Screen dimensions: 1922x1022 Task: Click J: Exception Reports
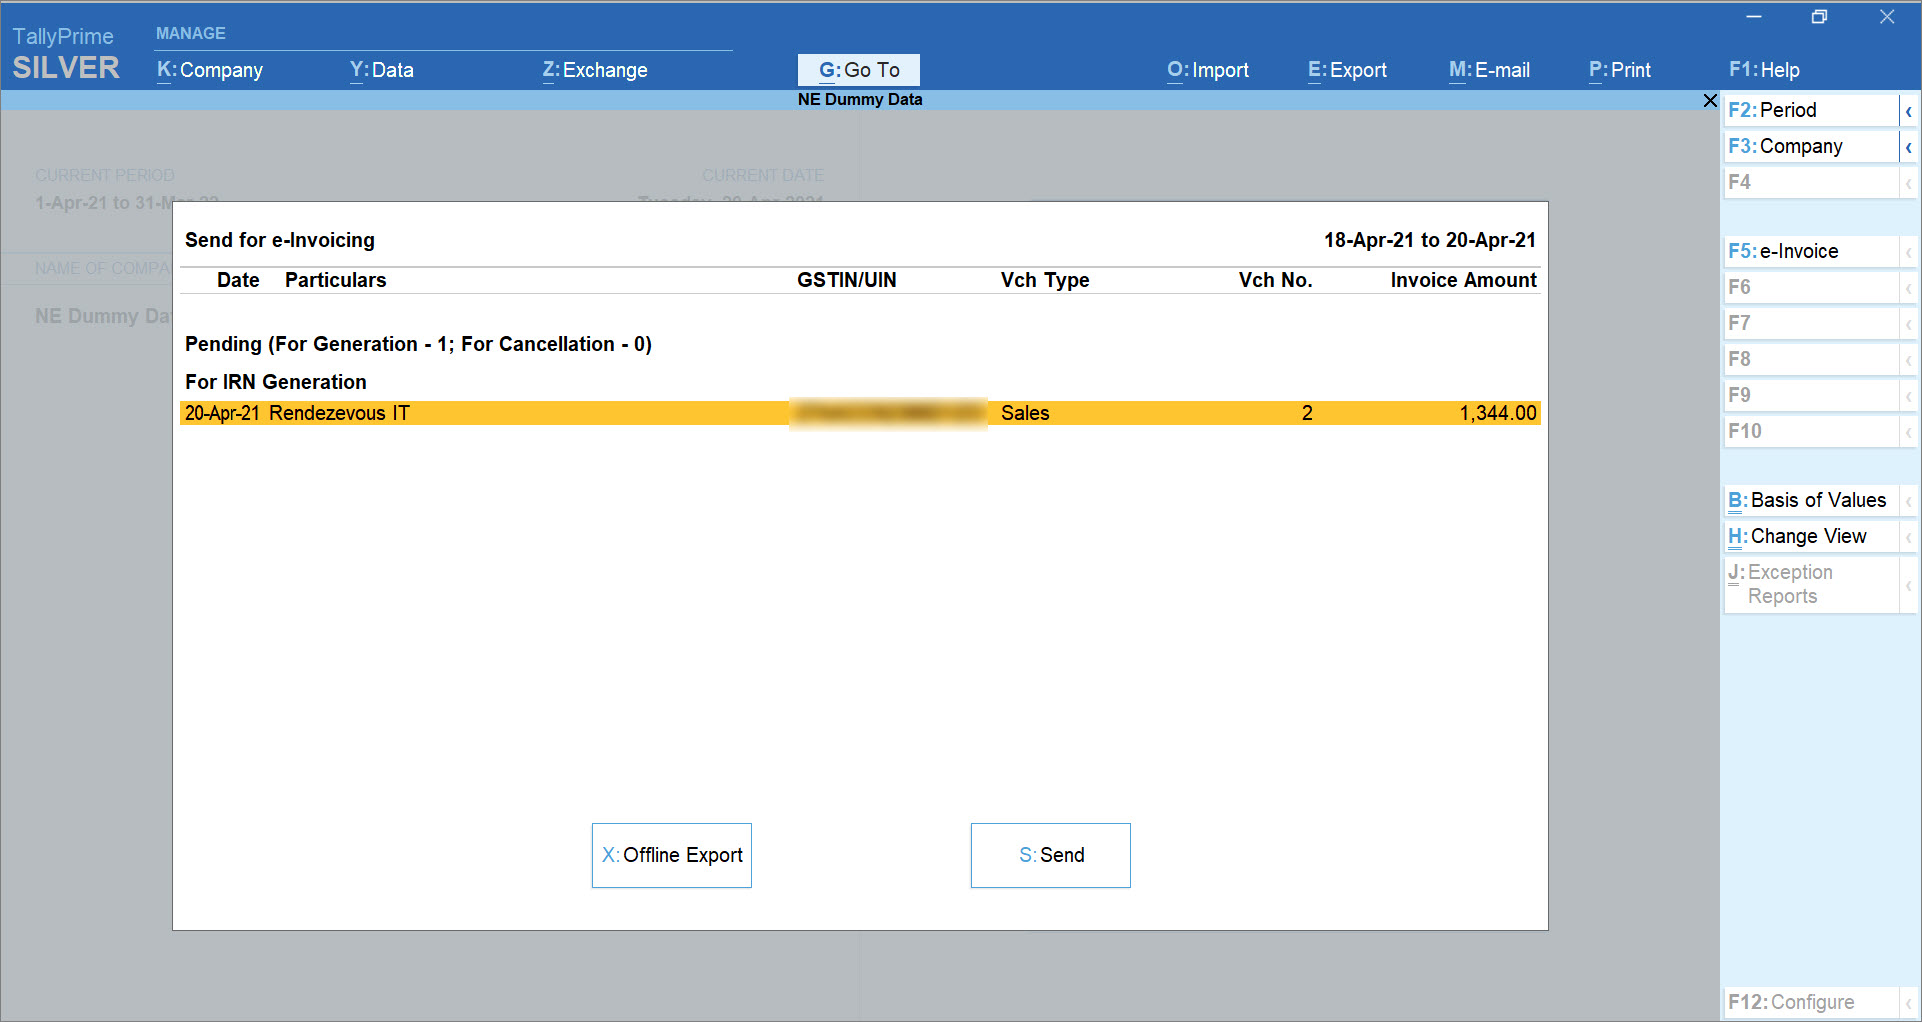tap(1811, 584)
